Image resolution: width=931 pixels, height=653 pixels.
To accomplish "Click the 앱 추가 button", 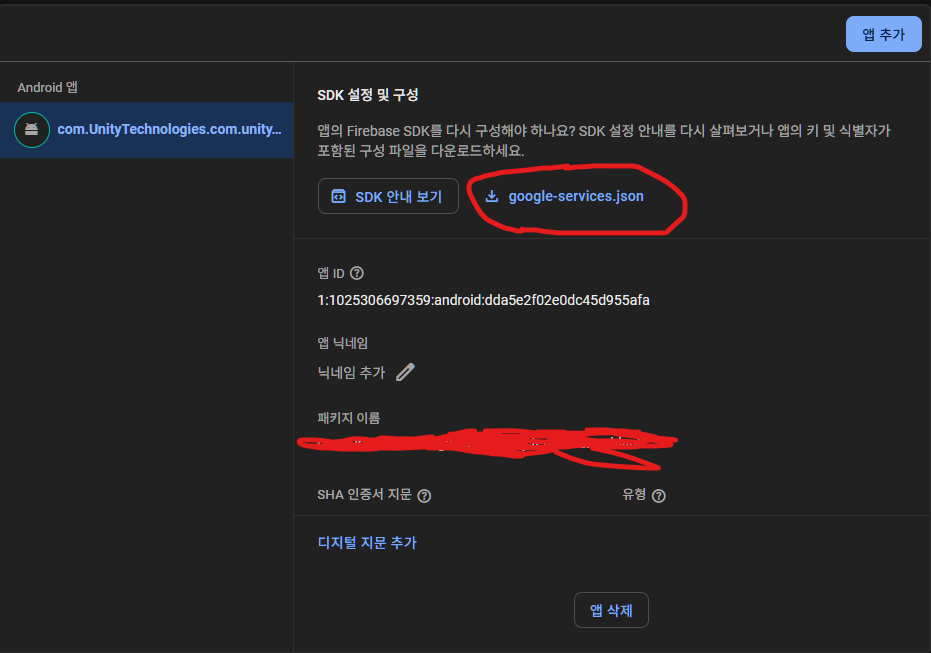I will point(884,34).
